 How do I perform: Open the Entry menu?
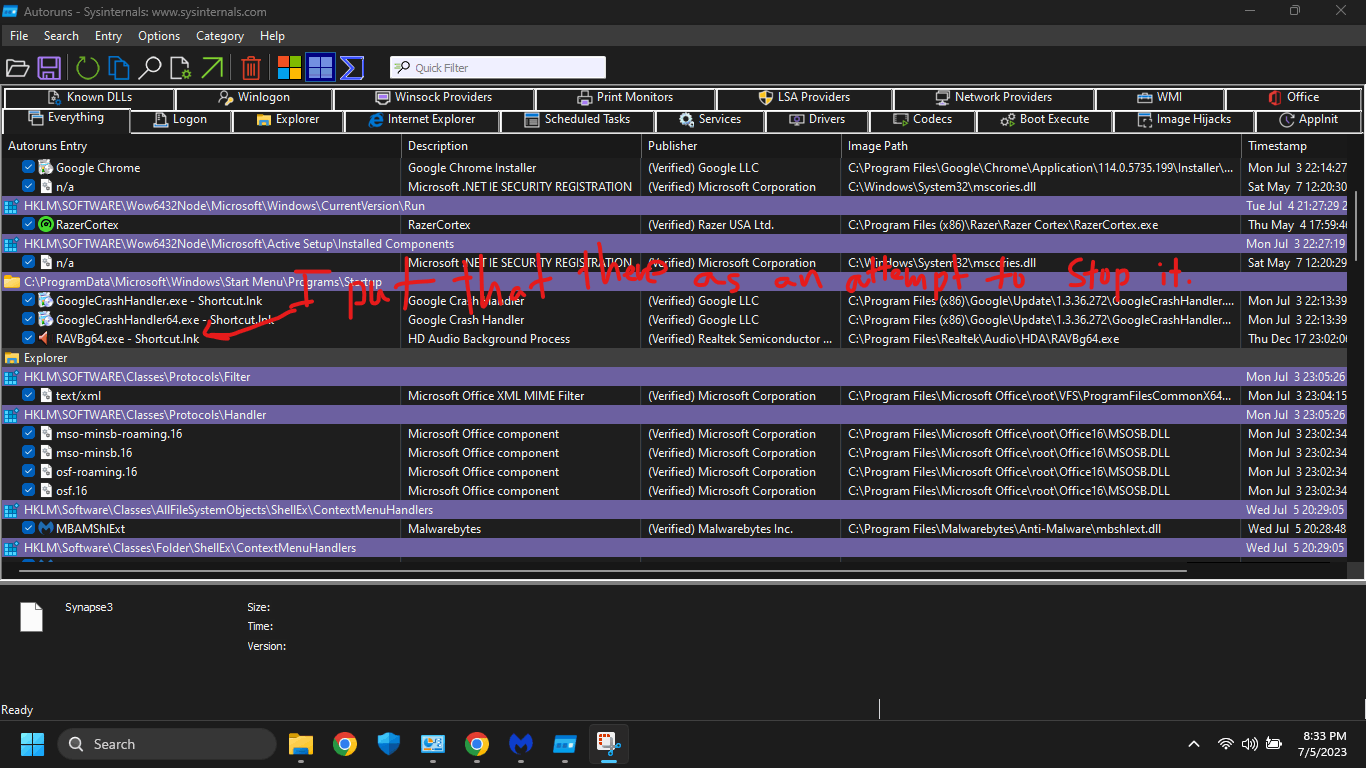click(108, 36)
